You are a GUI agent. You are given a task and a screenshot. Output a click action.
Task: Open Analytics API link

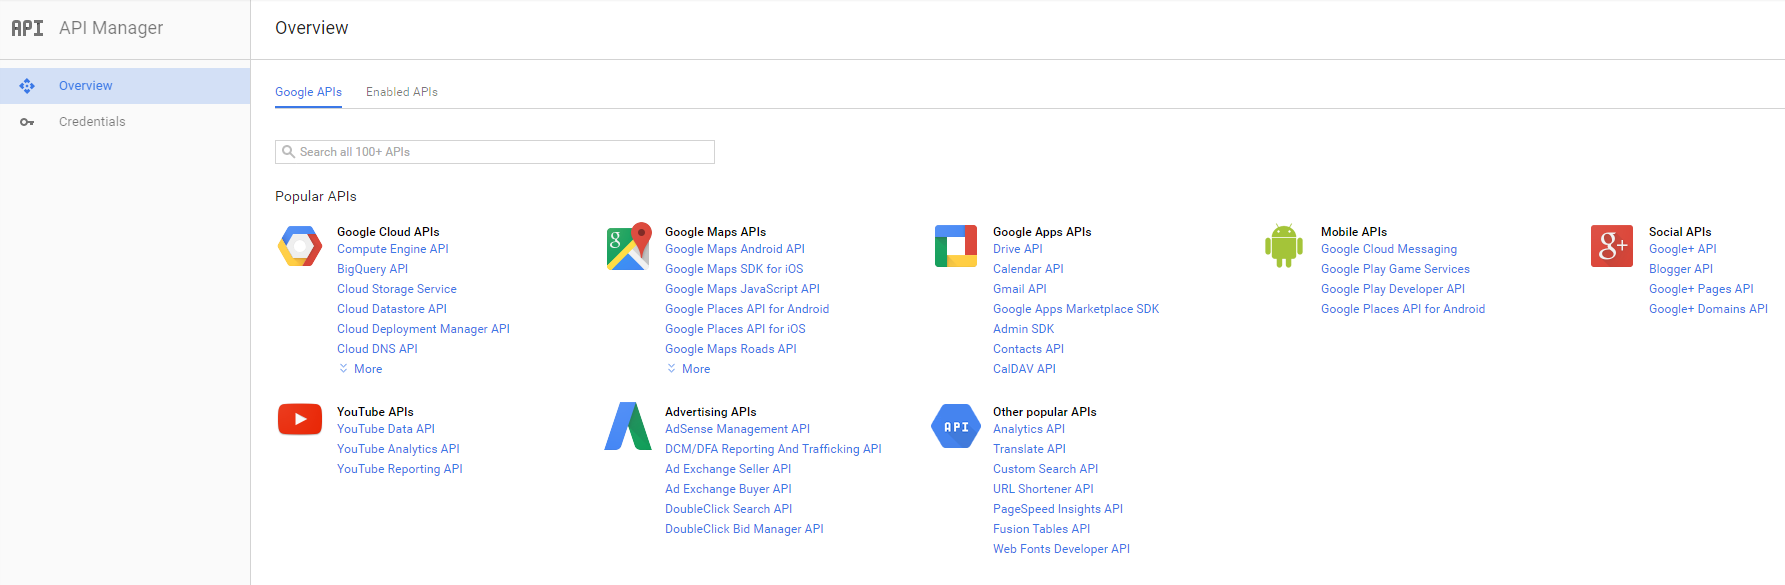[1029, 429]
